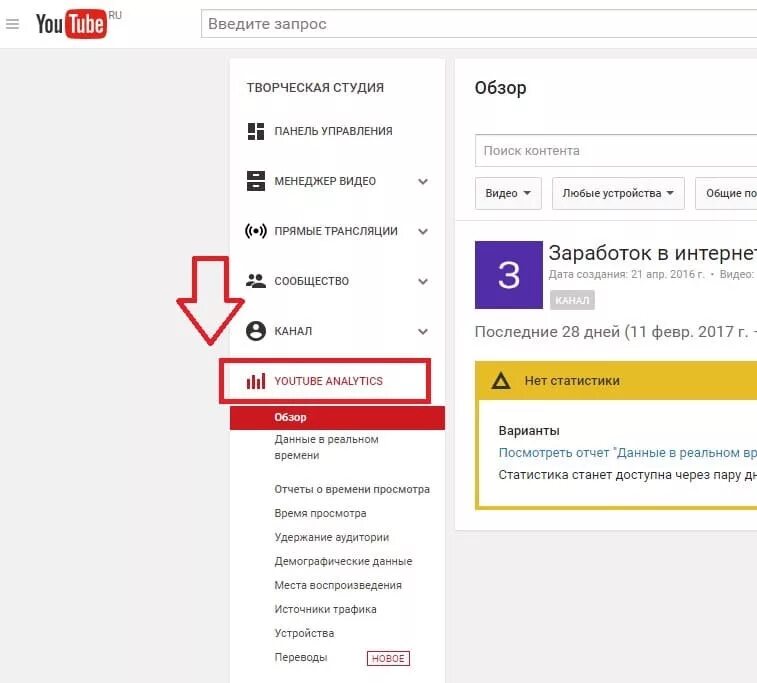Open the Любые устройства dropdown
Viewport: 757px width, 683px height.
[618, 193]
